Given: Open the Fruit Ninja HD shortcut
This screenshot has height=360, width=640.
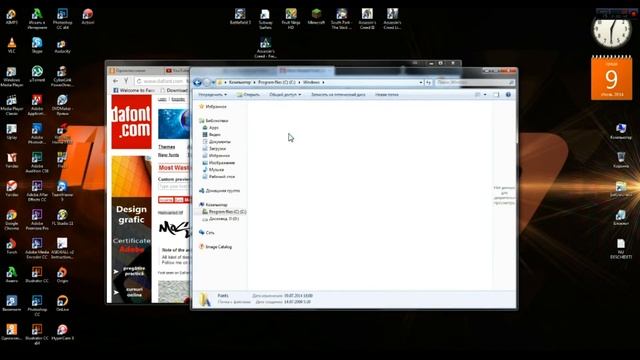Looking at the screenshot, I should click(291, 19).
